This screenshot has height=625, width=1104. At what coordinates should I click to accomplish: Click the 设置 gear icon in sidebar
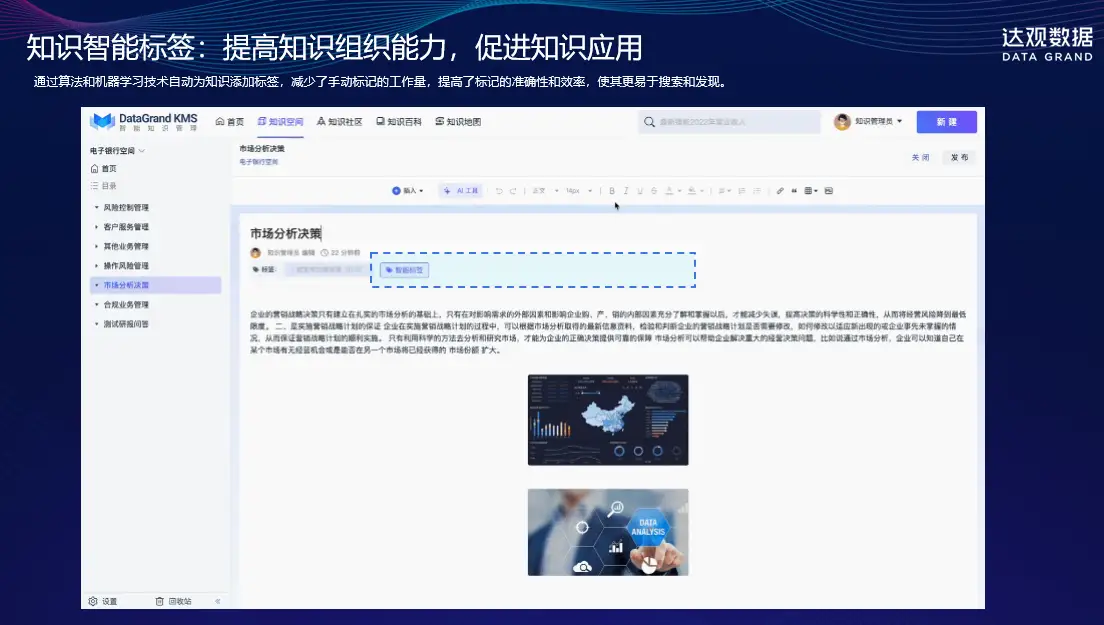[93, 601]
